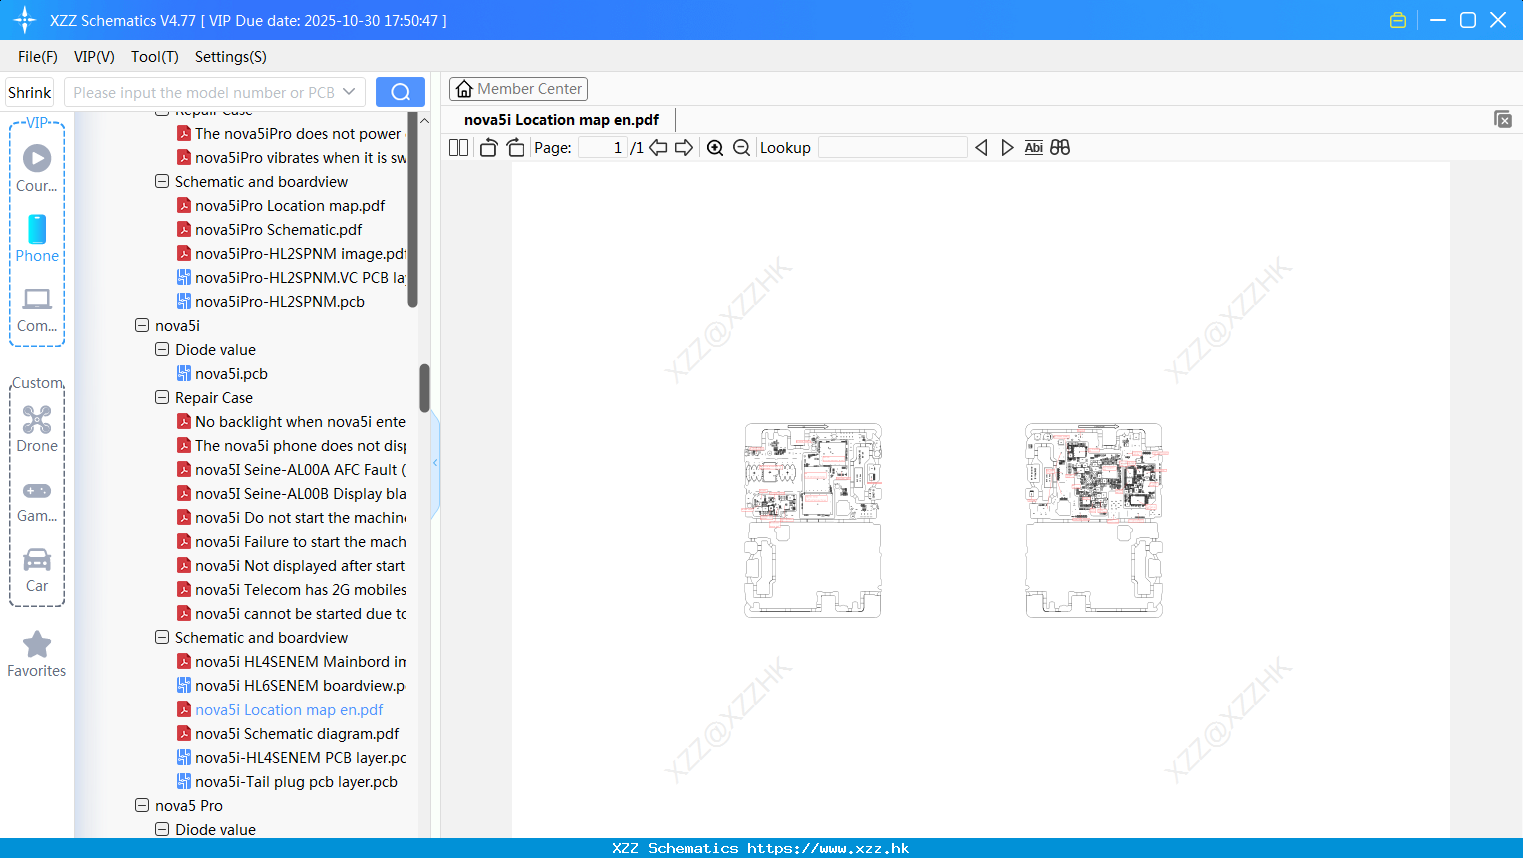Viewport: 1523px width, 858px height.
Task: Open nova5I Seine-AL00A AFC Fault case
Action: 291,470
